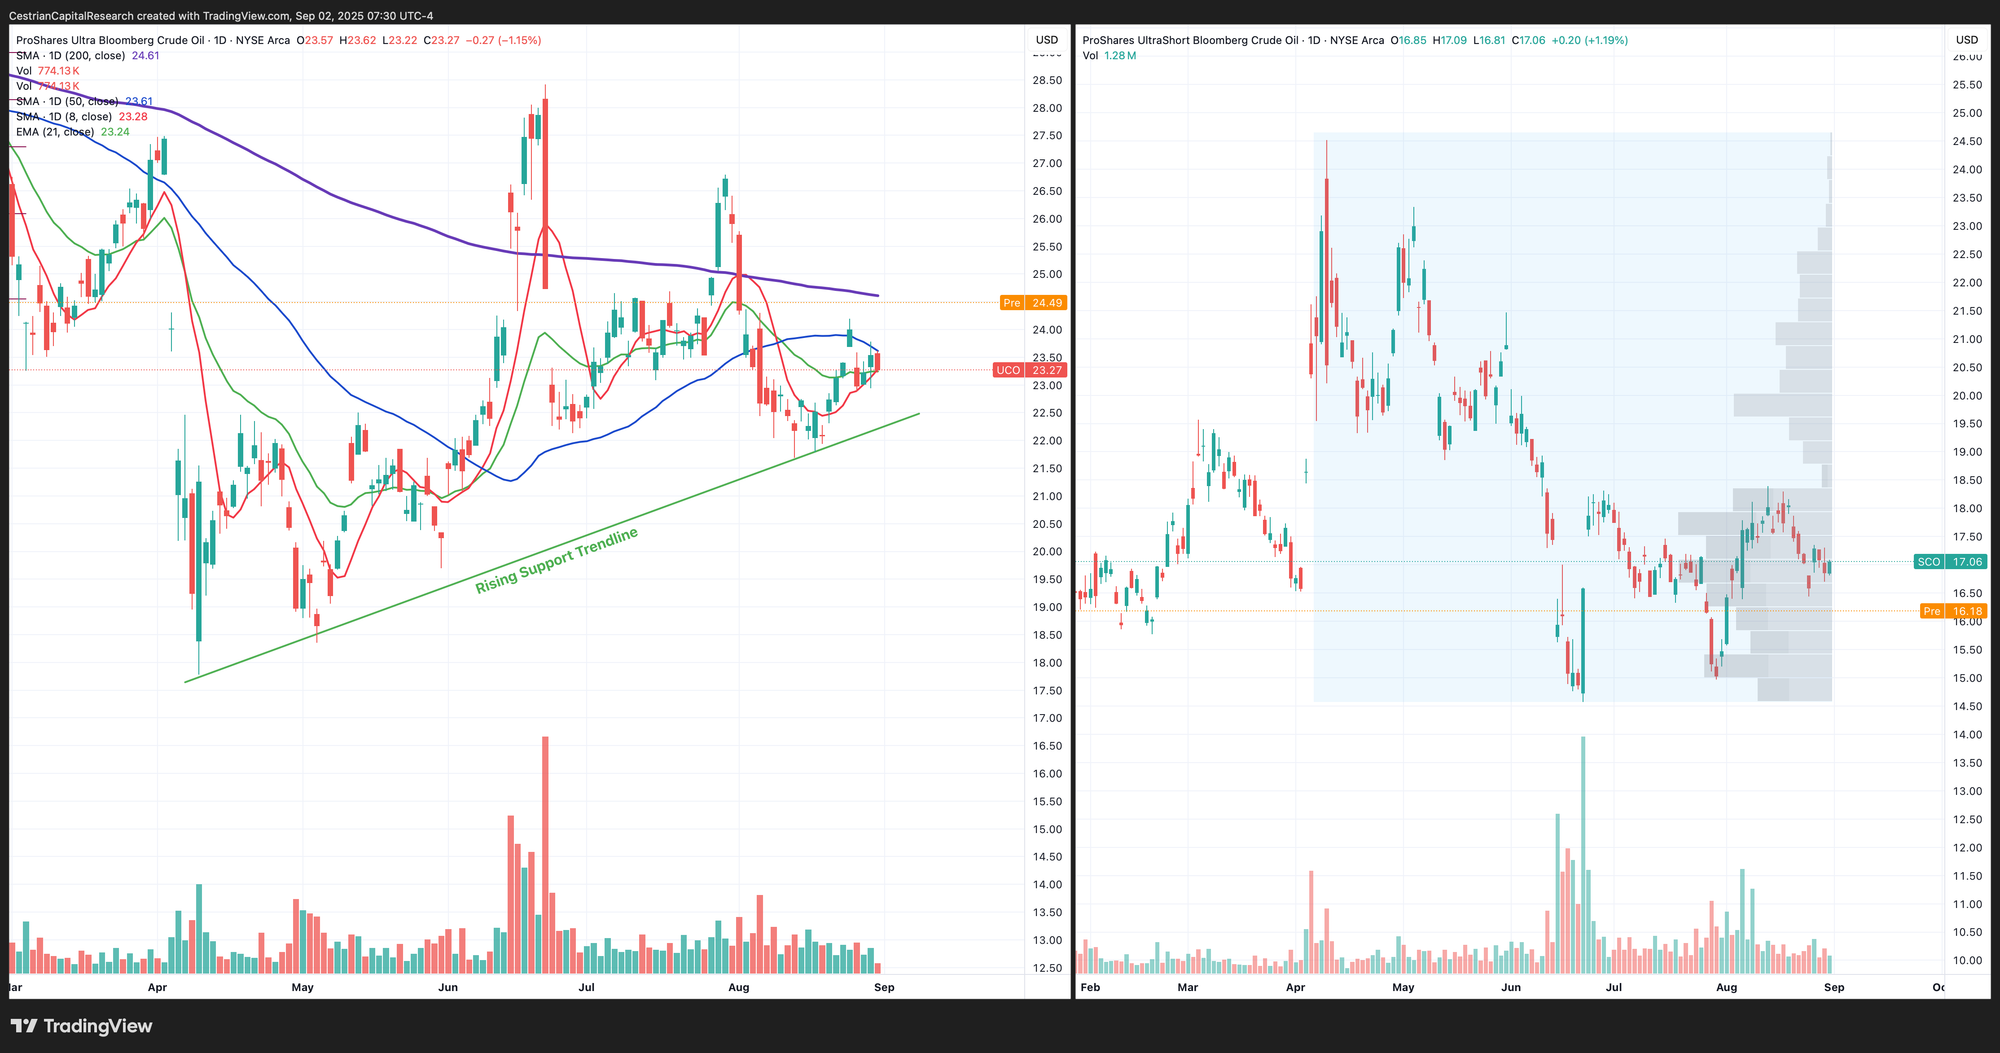The width and height of the screenshot is (2000, 1053).
Task: Click the SMA 1D (8, close) legend entry
Action: click(64, 117)
